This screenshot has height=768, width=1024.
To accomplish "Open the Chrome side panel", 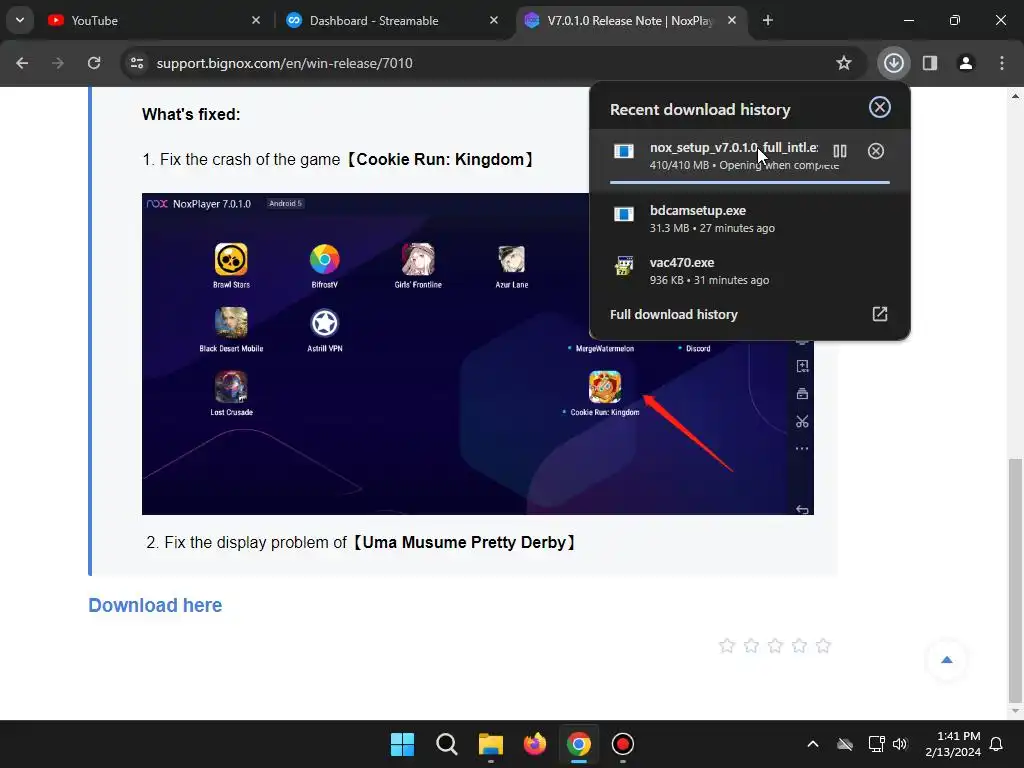I will click(x=930, y=63).
